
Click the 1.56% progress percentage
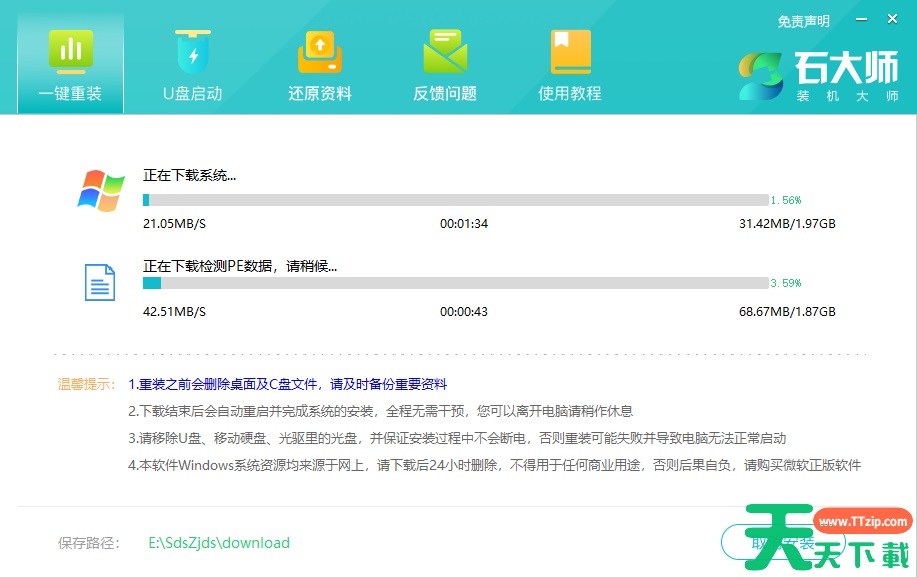(786, 200)
